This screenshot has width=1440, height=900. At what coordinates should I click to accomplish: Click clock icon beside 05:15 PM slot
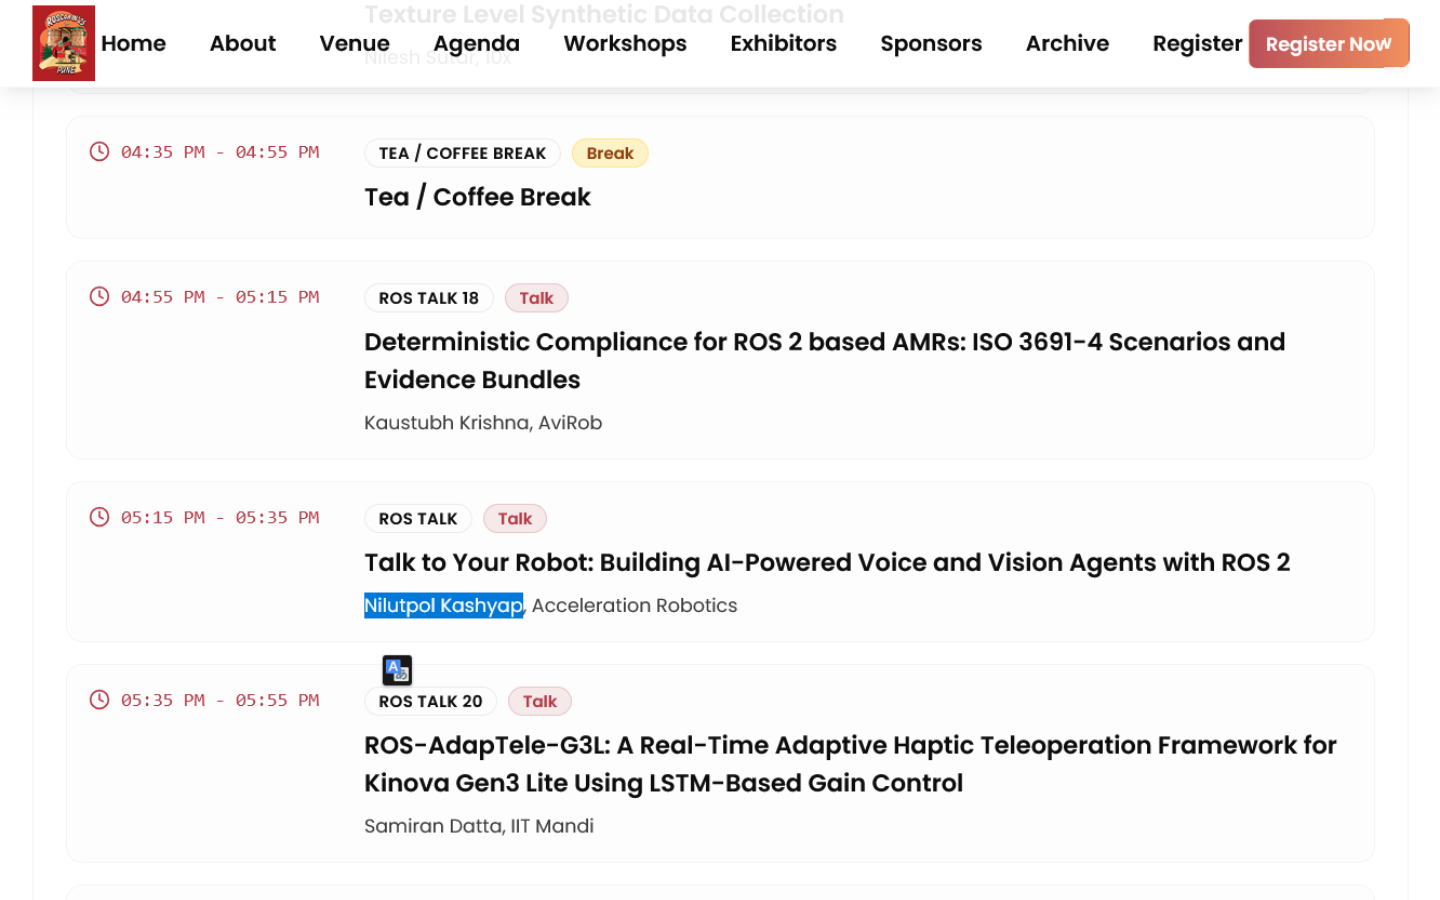[x=99, y=517]
